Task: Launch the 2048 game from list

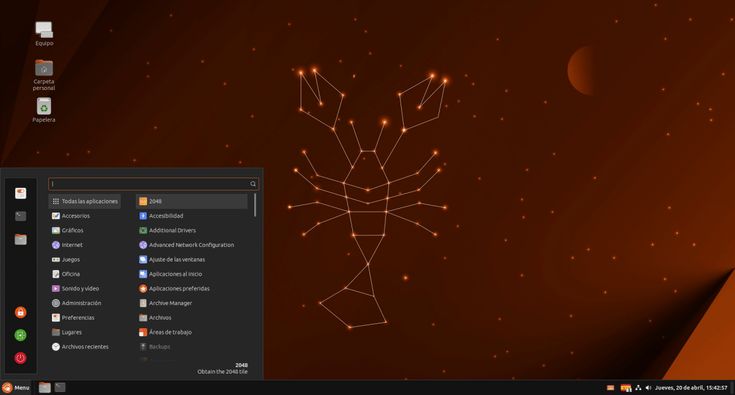Action: point(192,201)
